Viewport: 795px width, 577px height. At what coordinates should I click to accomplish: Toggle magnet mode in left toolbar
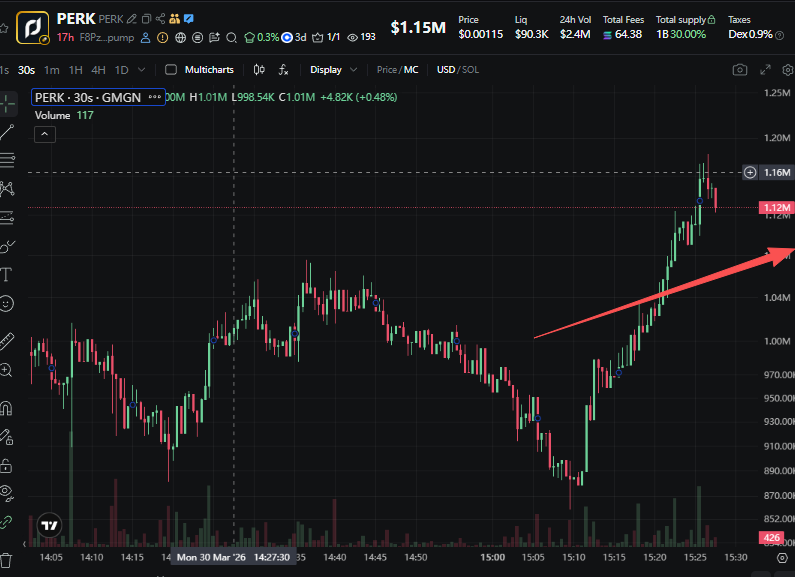pyautogui.click(x=6, y=408)
